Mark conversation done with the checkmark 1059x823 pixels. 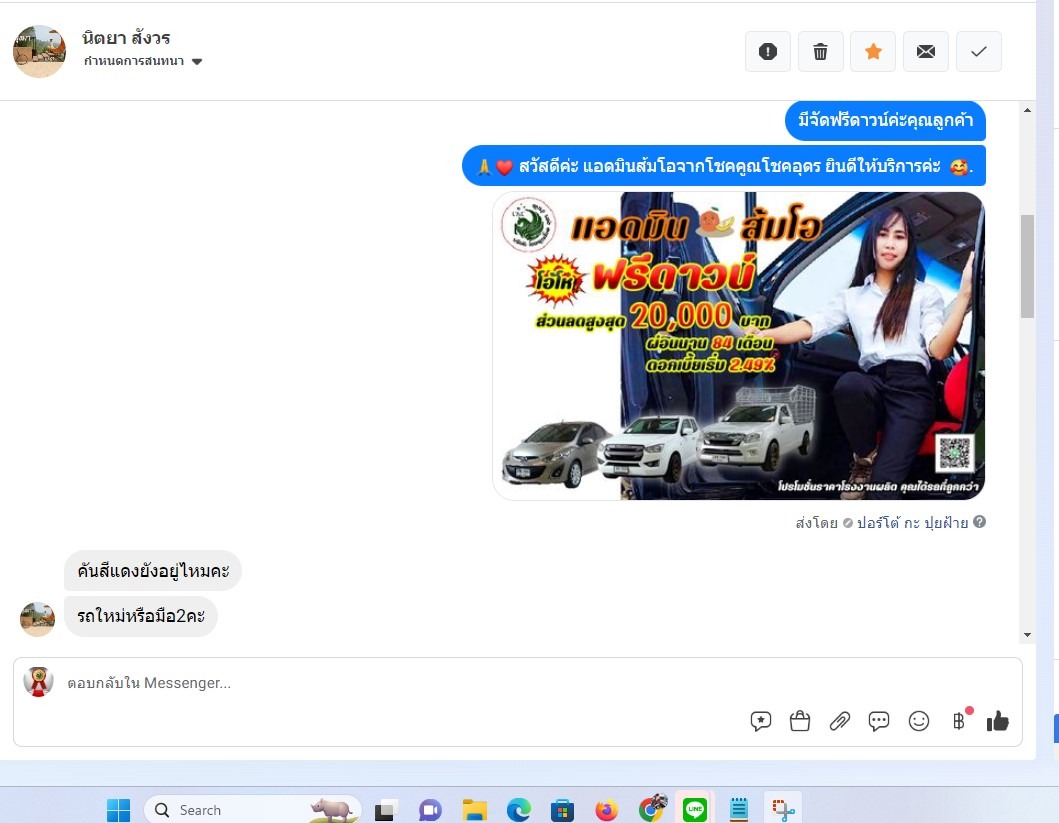click(979, 52)
